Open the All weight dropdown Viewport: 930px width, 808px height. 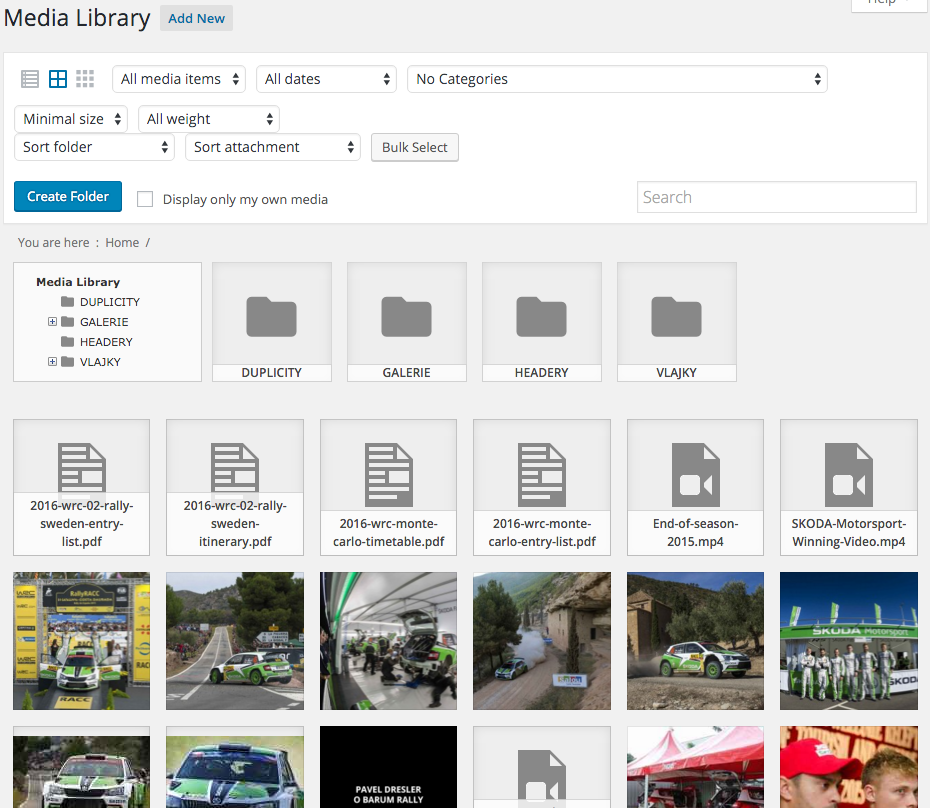click(209, 119)
